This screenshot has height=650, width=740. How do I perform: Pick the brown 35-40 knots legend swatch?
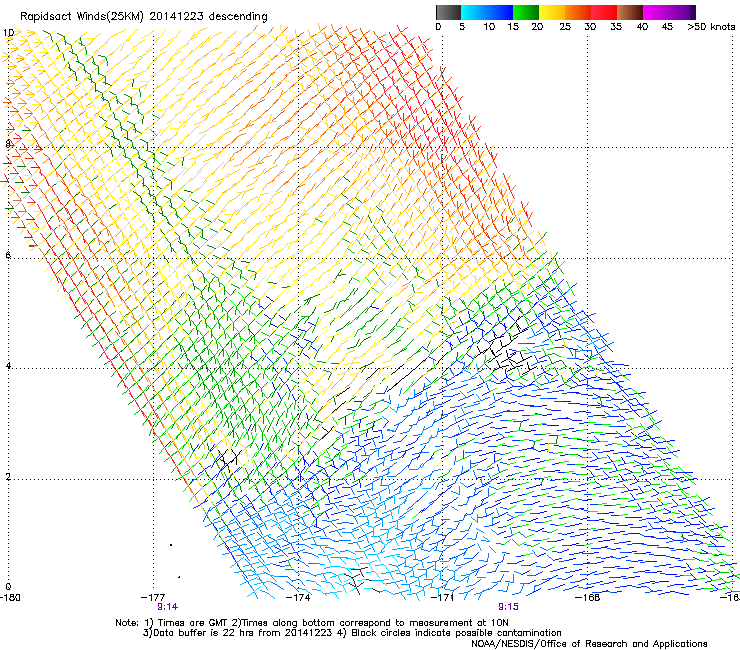(630, 12)
